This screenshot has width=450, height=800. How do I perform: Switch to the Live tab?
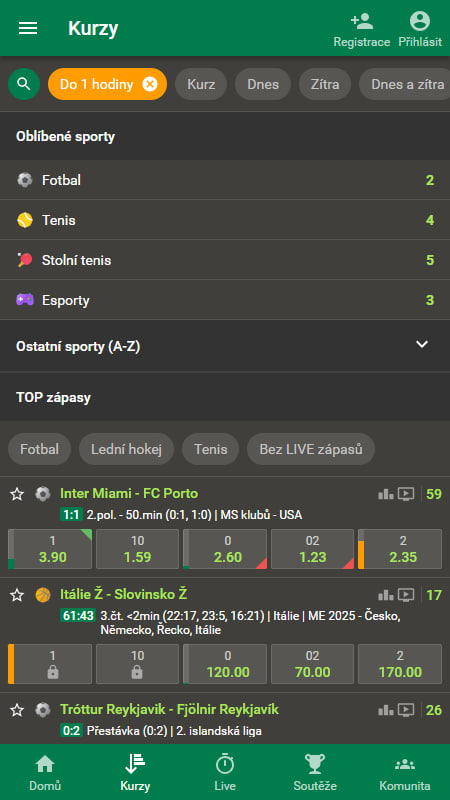pyautogui.click(x=225, y=772)
